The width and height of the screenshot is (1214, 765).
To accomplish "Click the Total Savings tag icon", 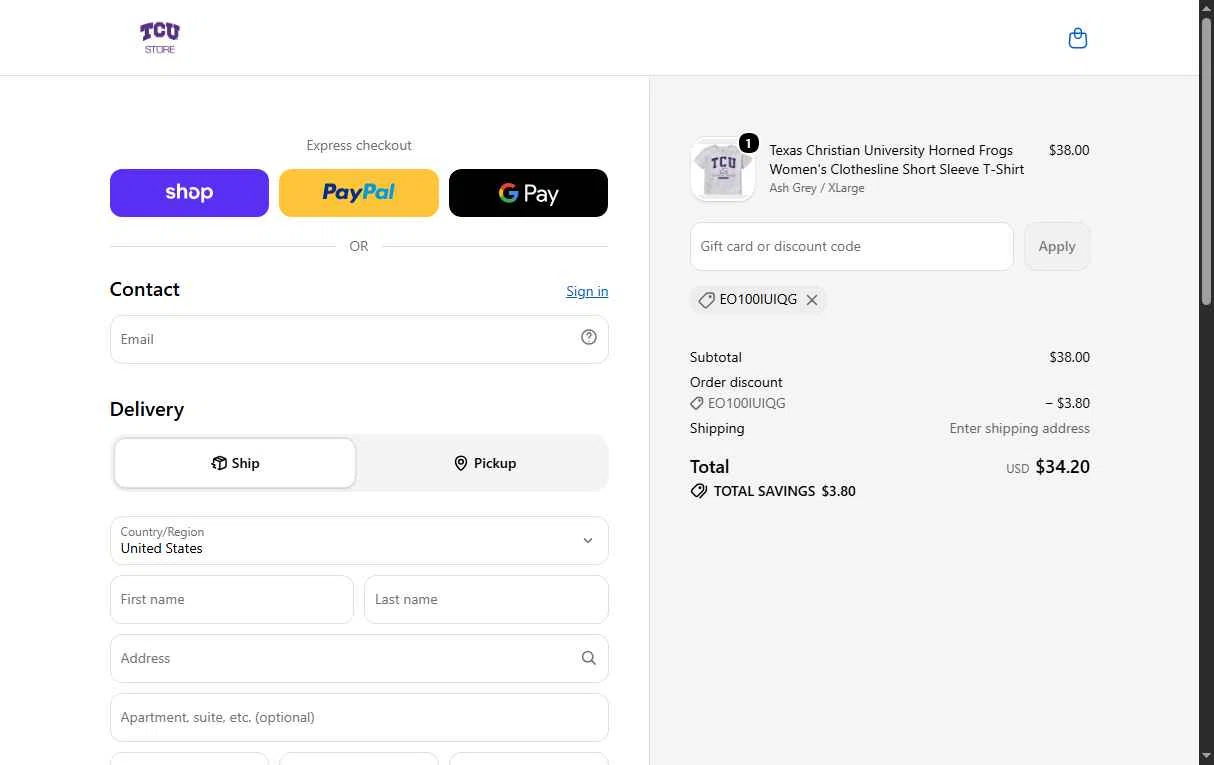I will [699, 491].
